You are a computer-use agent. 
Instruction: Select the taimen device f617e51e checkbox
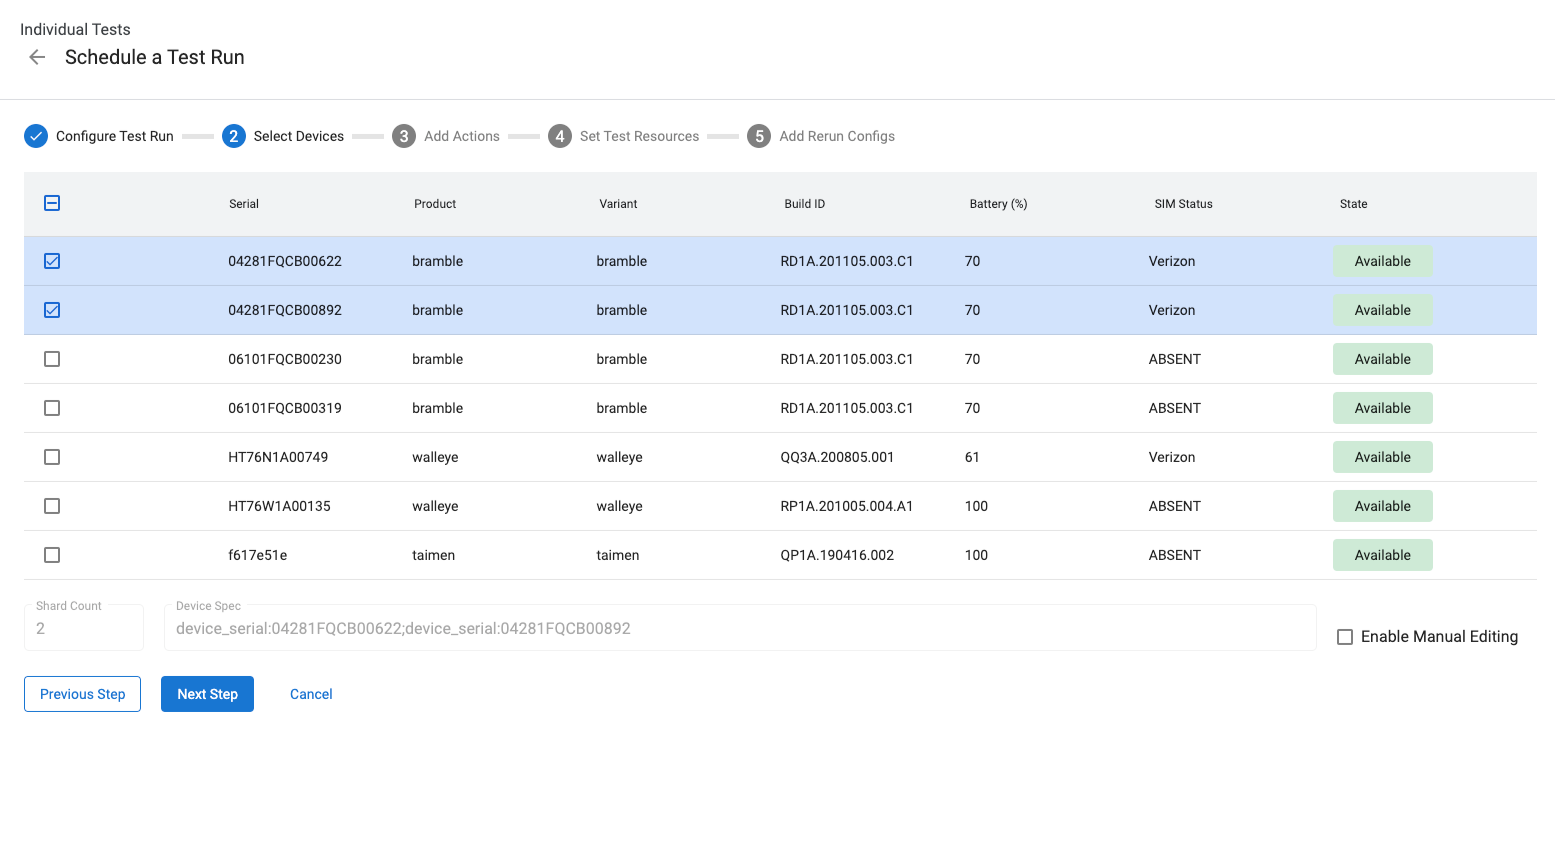pyautogui.click(x=52, y=555)
